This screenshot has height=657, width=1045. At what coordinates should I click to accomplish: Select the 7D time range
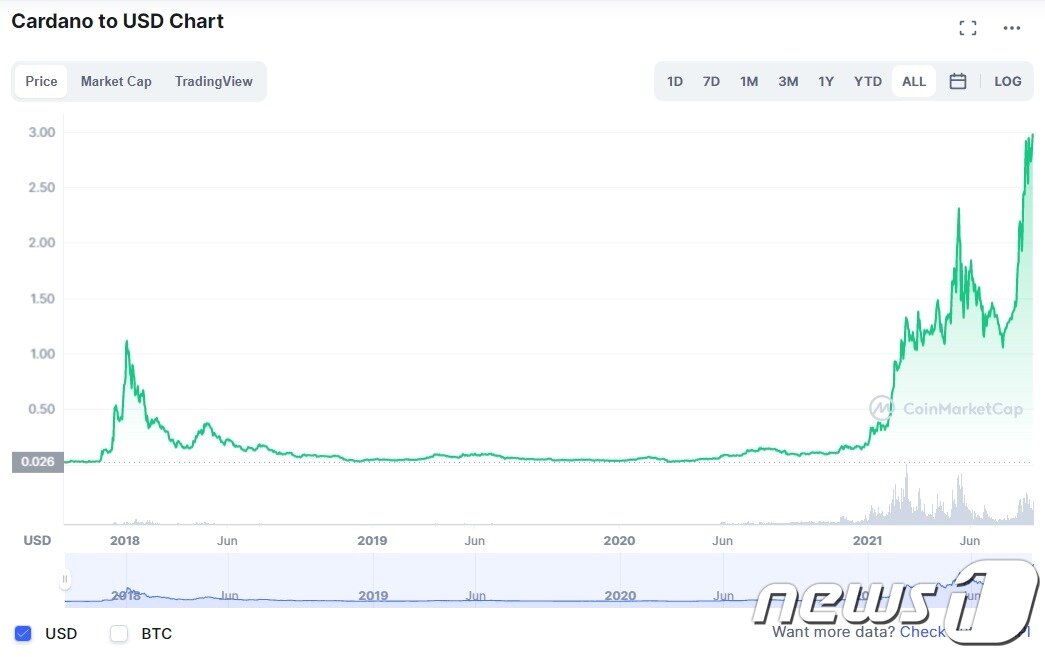[x=711, y=81]
